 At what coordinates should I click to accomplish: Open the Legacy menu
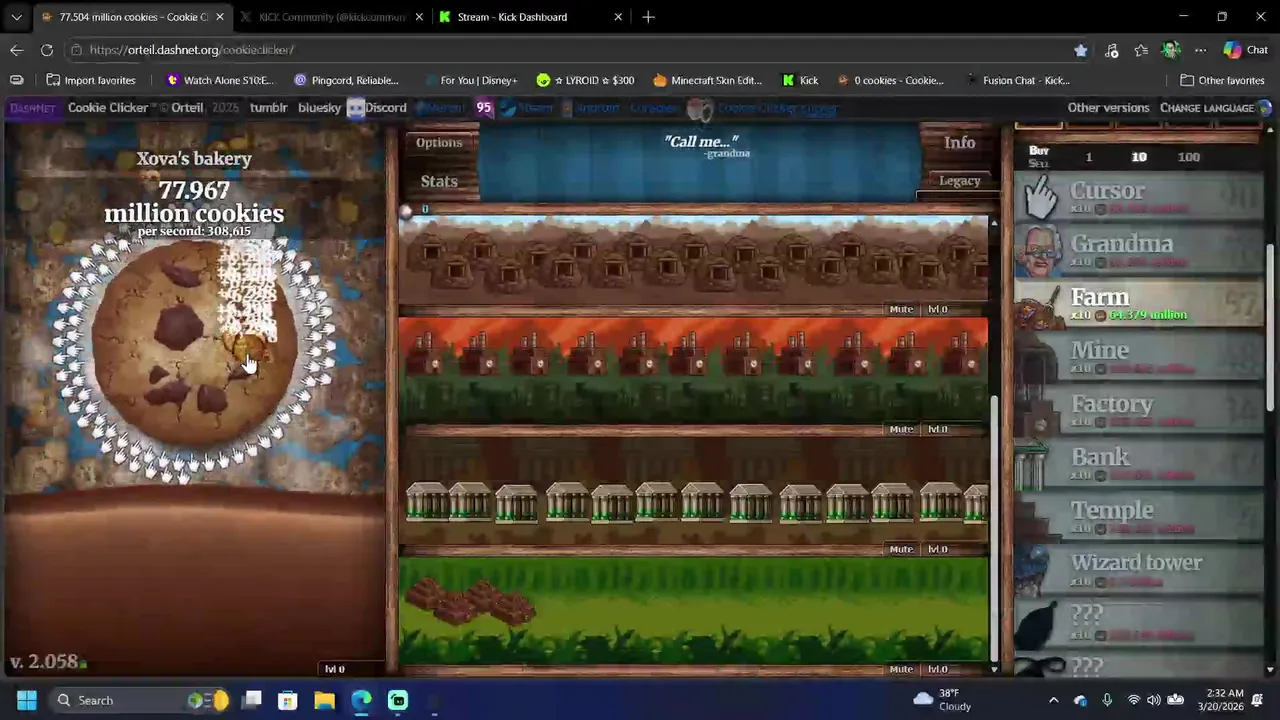(959, 181)
